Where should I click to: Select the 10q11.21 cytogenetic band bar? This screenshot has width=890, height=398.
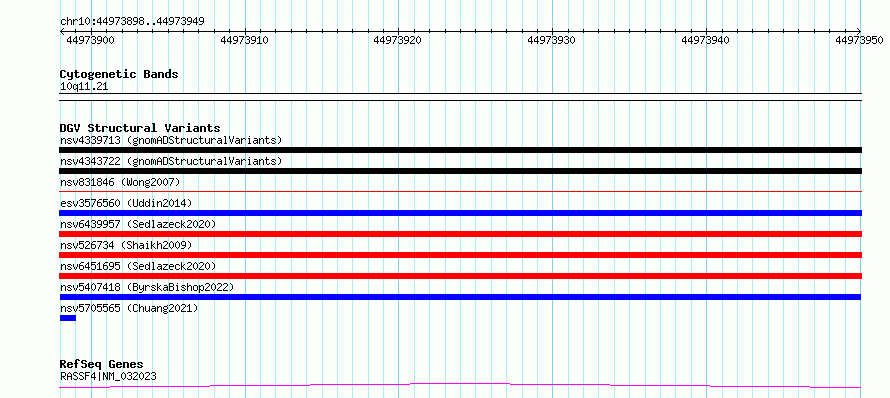[460, 97]
